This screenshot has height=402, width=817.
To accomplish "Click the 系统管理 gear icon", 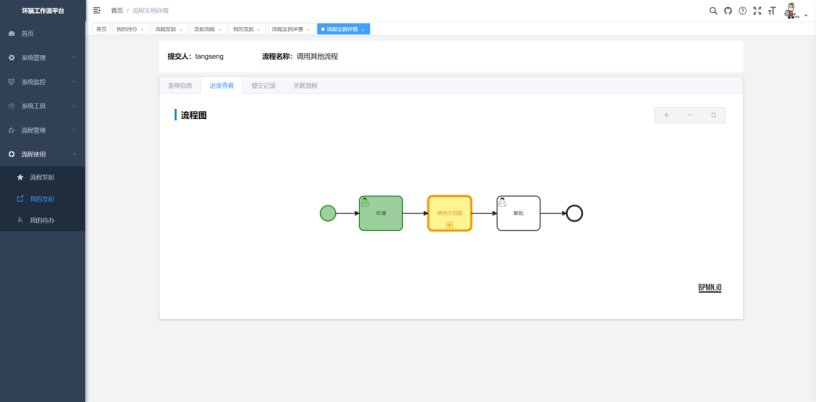I will click(12, 58).
